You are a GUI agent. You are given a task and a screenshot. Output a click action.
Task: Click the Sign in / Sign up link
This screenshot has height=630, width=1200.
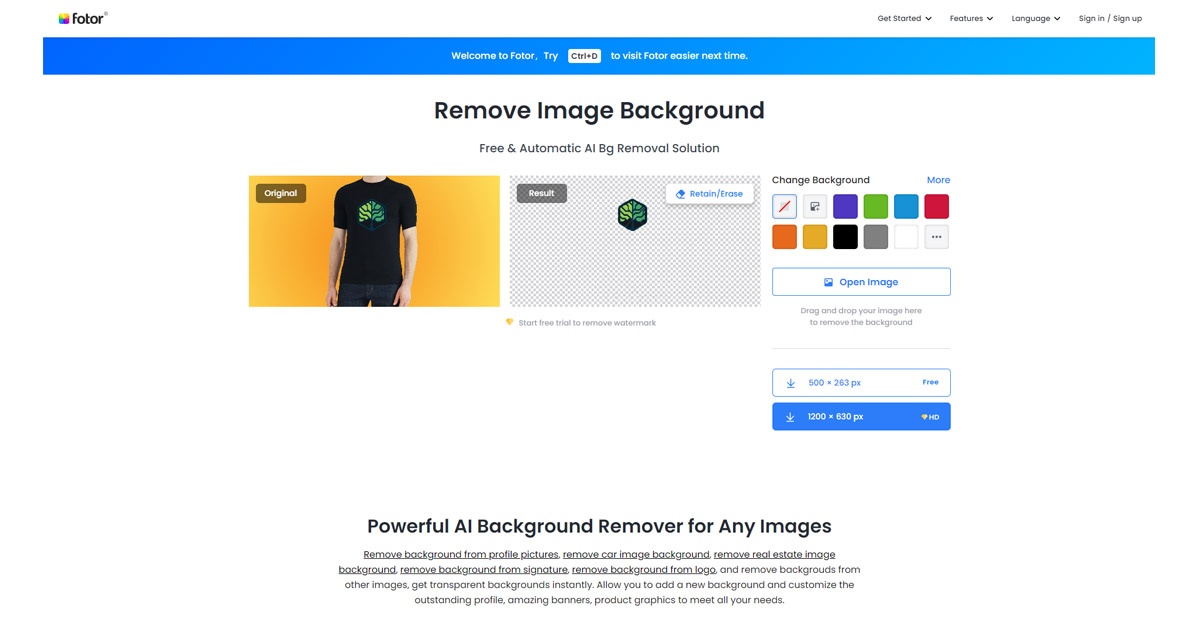[1110, 18]
